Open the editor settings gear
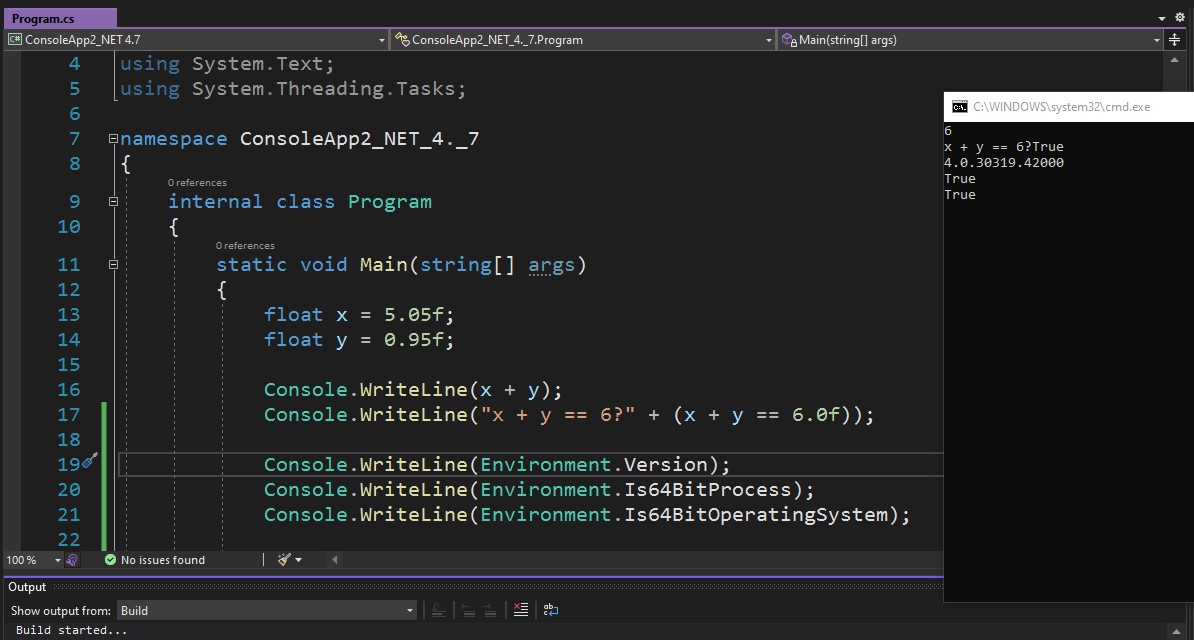 (1180, 18)
